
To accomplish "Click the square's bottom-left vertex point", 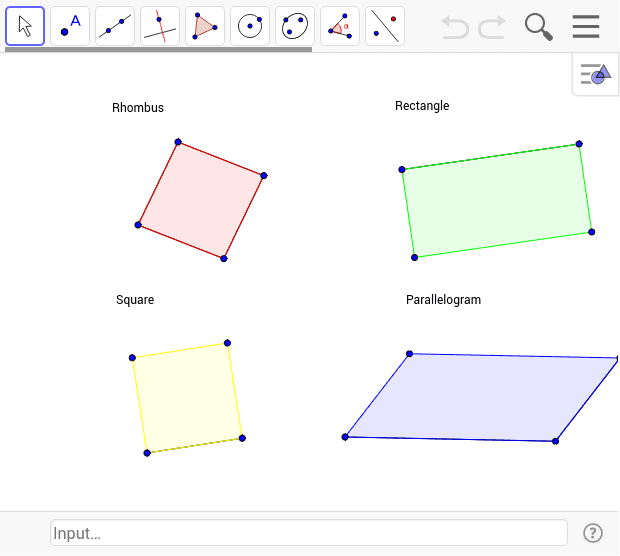I will click(x=147, y=453).
